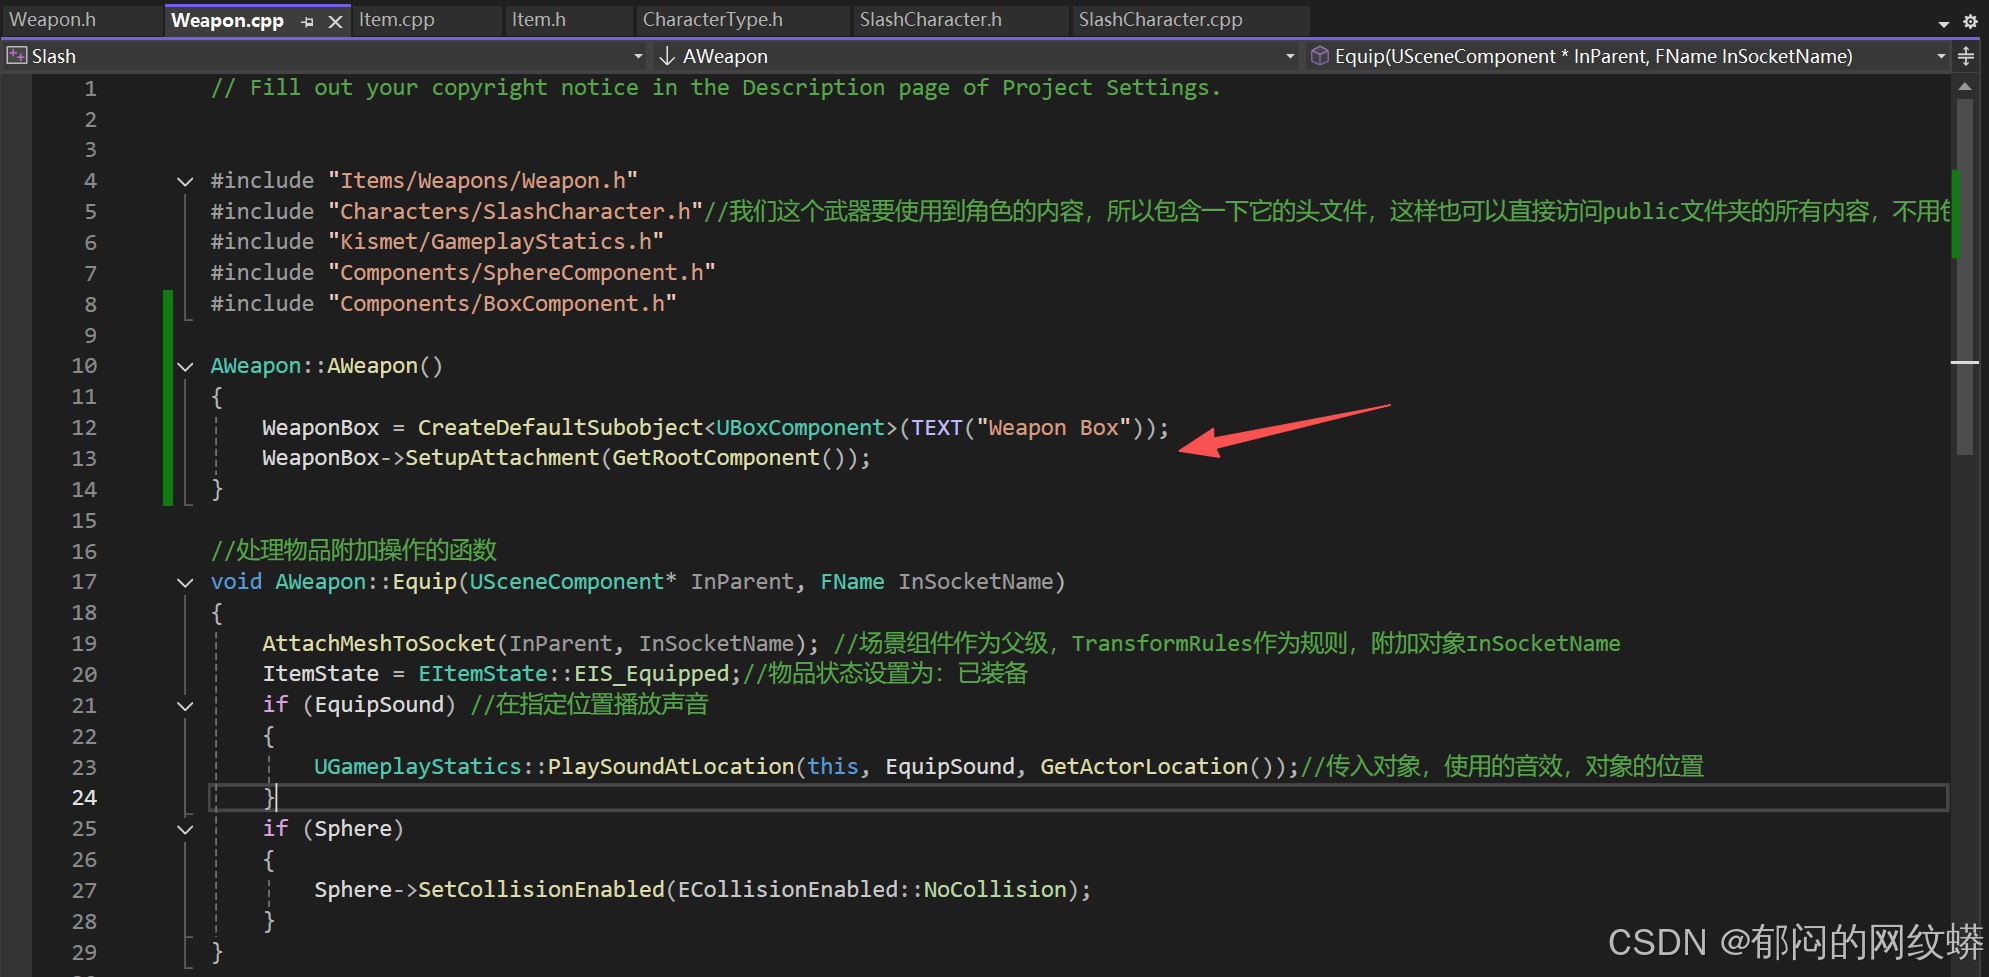This screenshot has height=977, width=1989.
Task: Click line number 24 in the margin
Action: pos(85,798)
